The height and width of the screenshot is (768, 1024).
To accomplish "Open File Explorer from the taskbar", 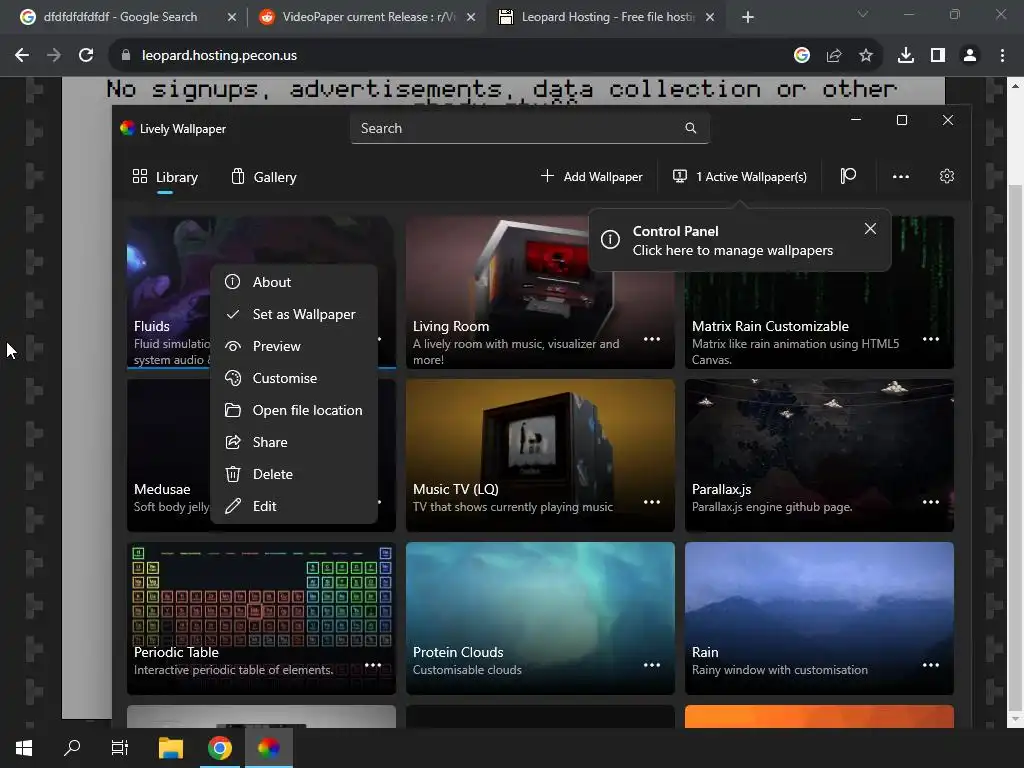I will [x=171, y=748].
